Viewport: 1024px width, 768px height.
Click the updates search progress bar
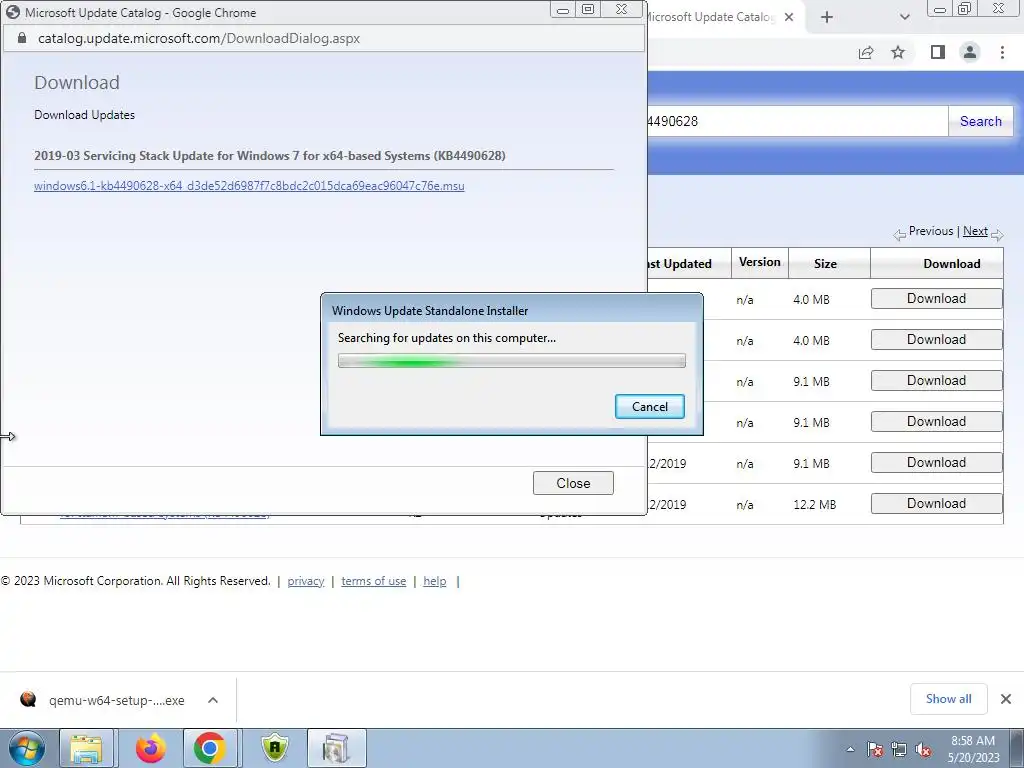(511, 360)
